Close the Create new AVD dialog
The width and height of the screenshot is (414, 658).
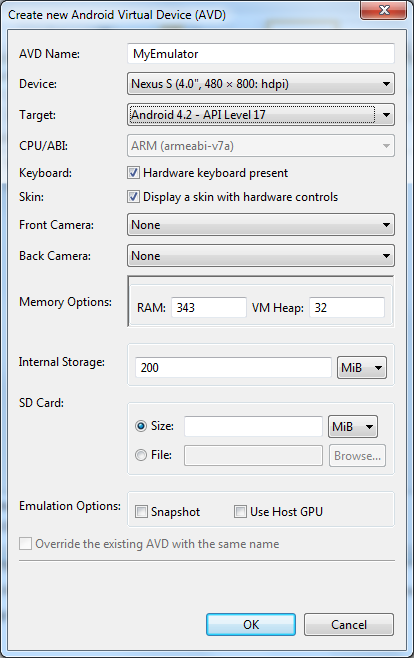pos(383,10)
